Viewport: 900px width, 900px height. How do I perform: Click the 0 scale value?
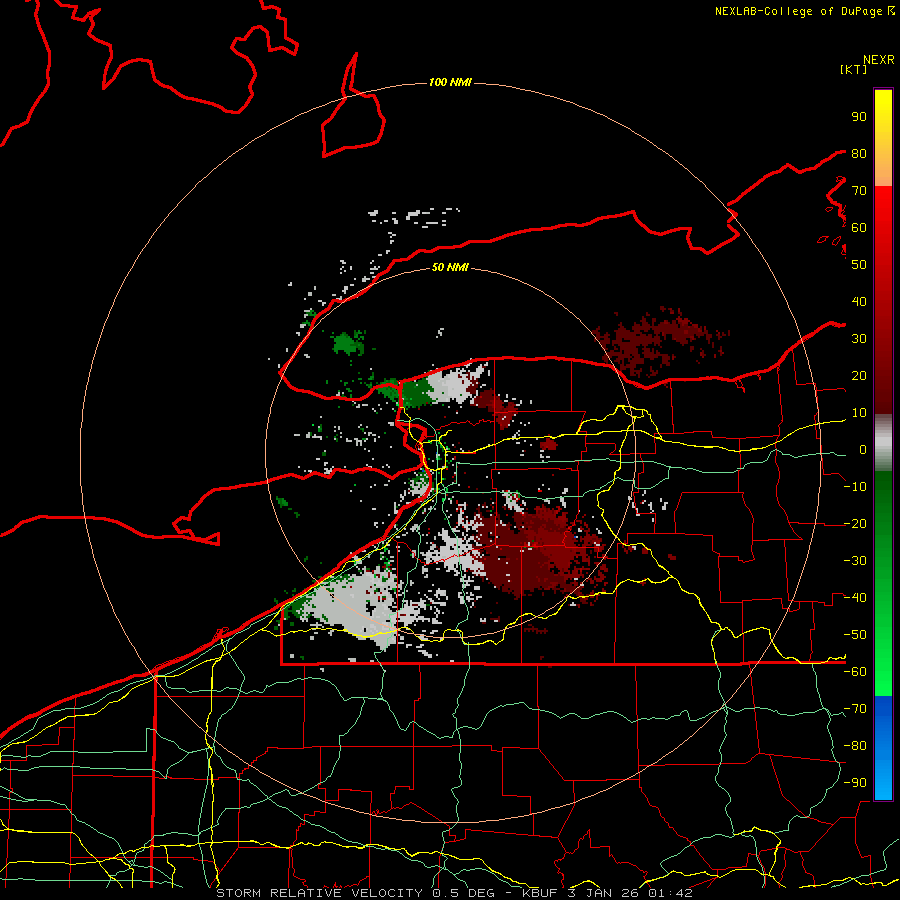click(863, 449)
